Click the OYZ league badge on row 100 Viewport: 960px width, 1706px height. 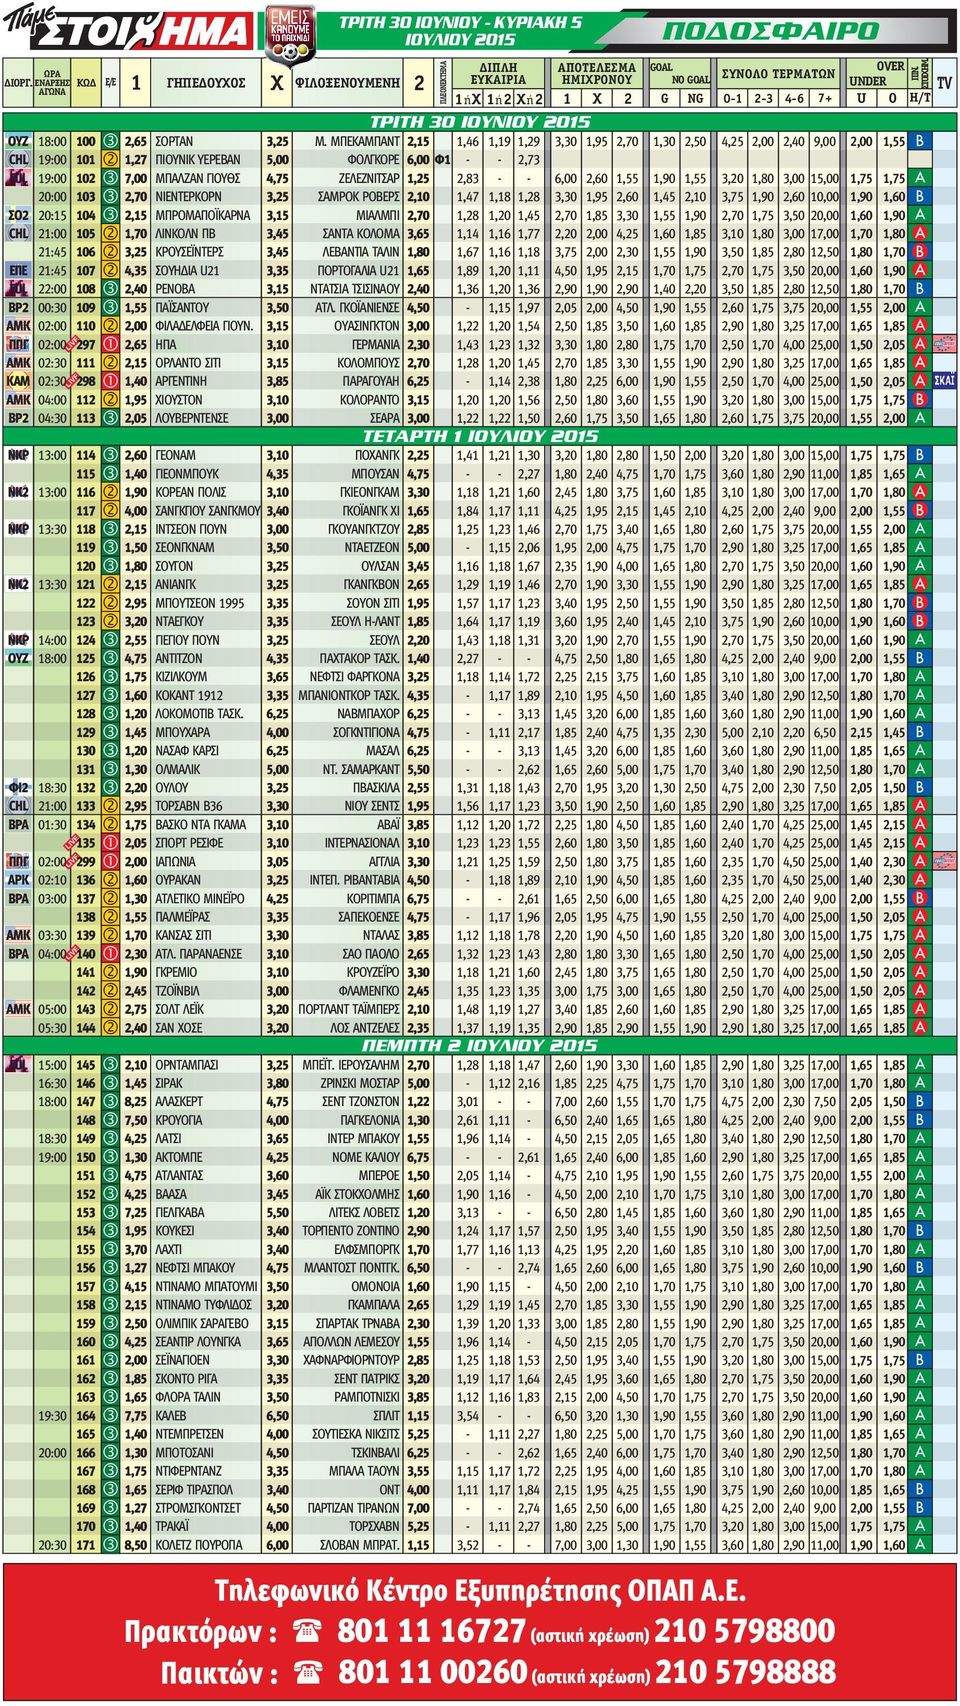(x=18, y=141)
